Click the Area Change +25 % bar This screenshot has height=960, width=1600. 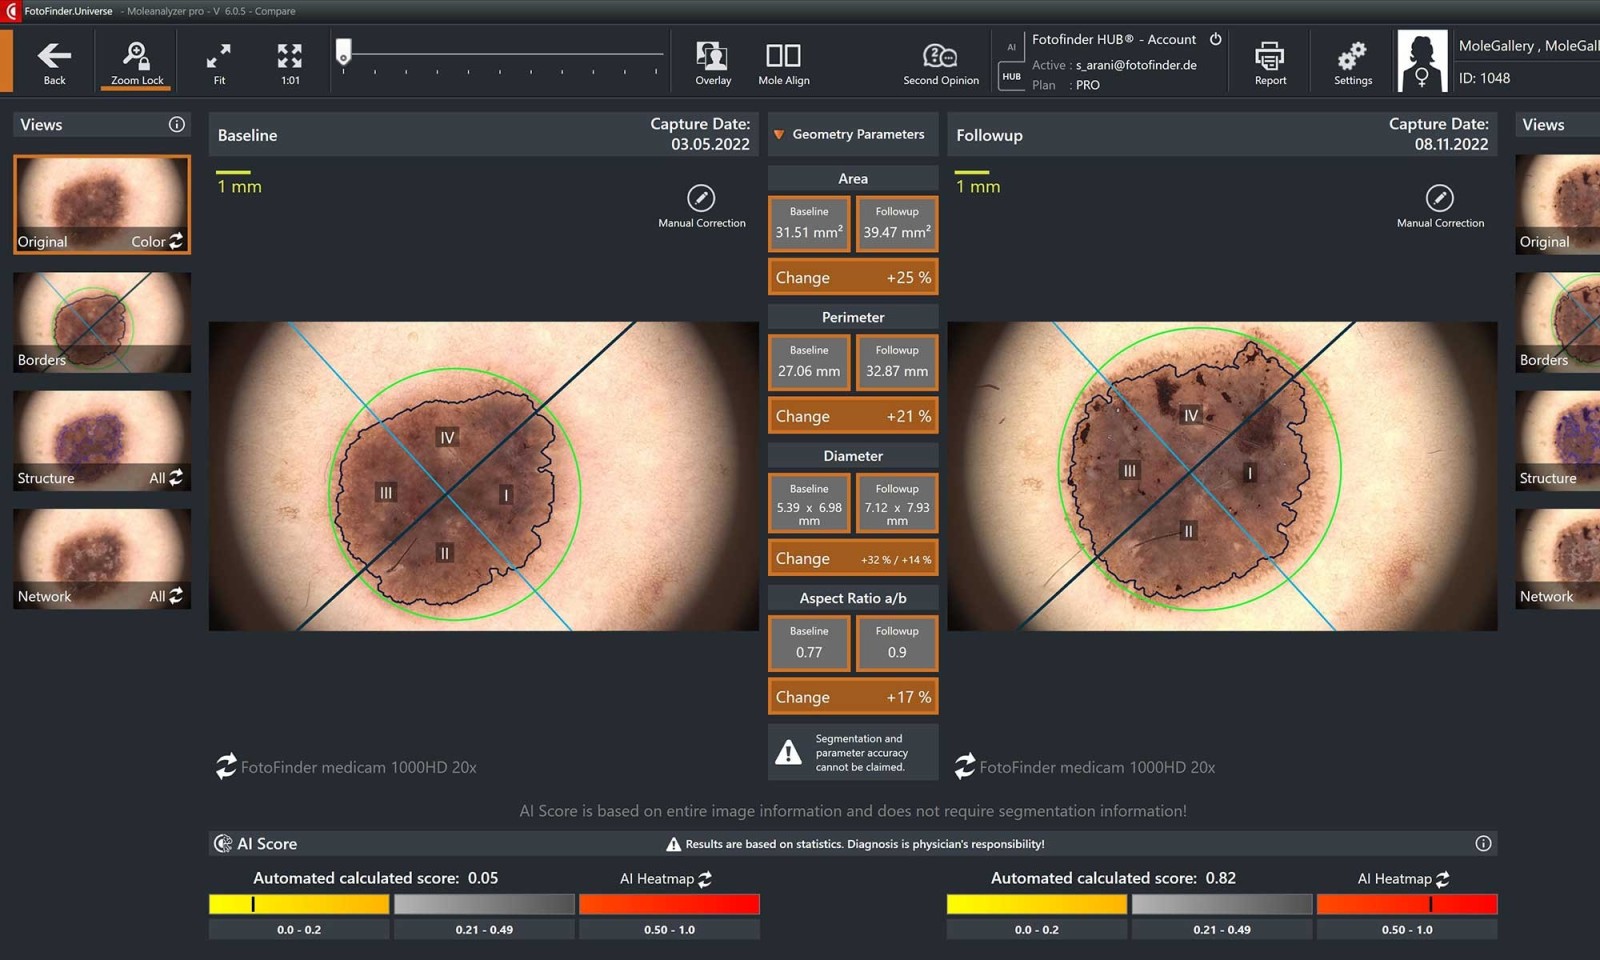[x=853, y=277]
